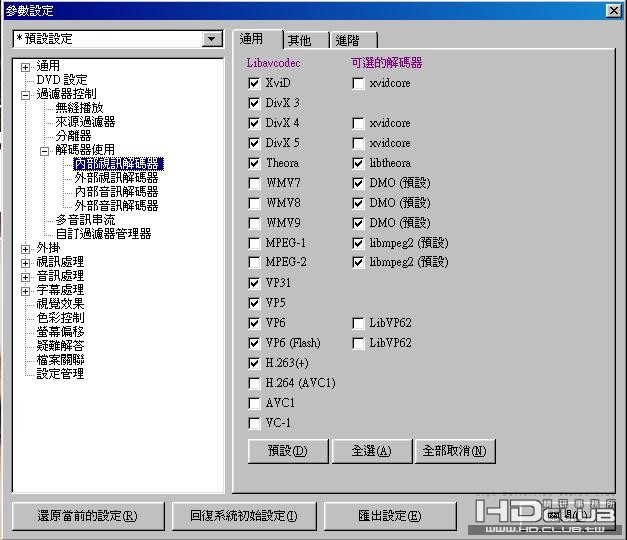Close the 參數設定 dialog
The height and width of the screenshot is (540, 627).
pyautogui.click(x=614, y=10)
